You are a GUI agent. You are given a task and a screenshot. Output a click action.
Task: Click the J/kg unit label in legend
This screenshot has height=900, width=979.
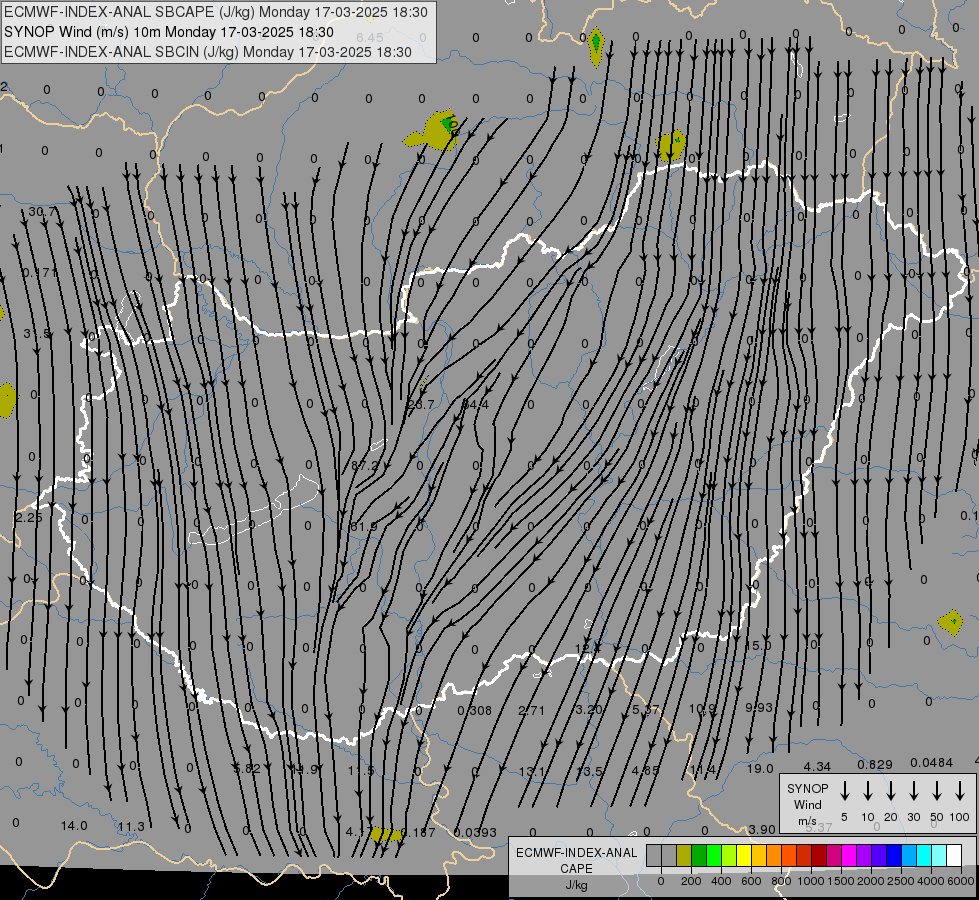point(576,885)
